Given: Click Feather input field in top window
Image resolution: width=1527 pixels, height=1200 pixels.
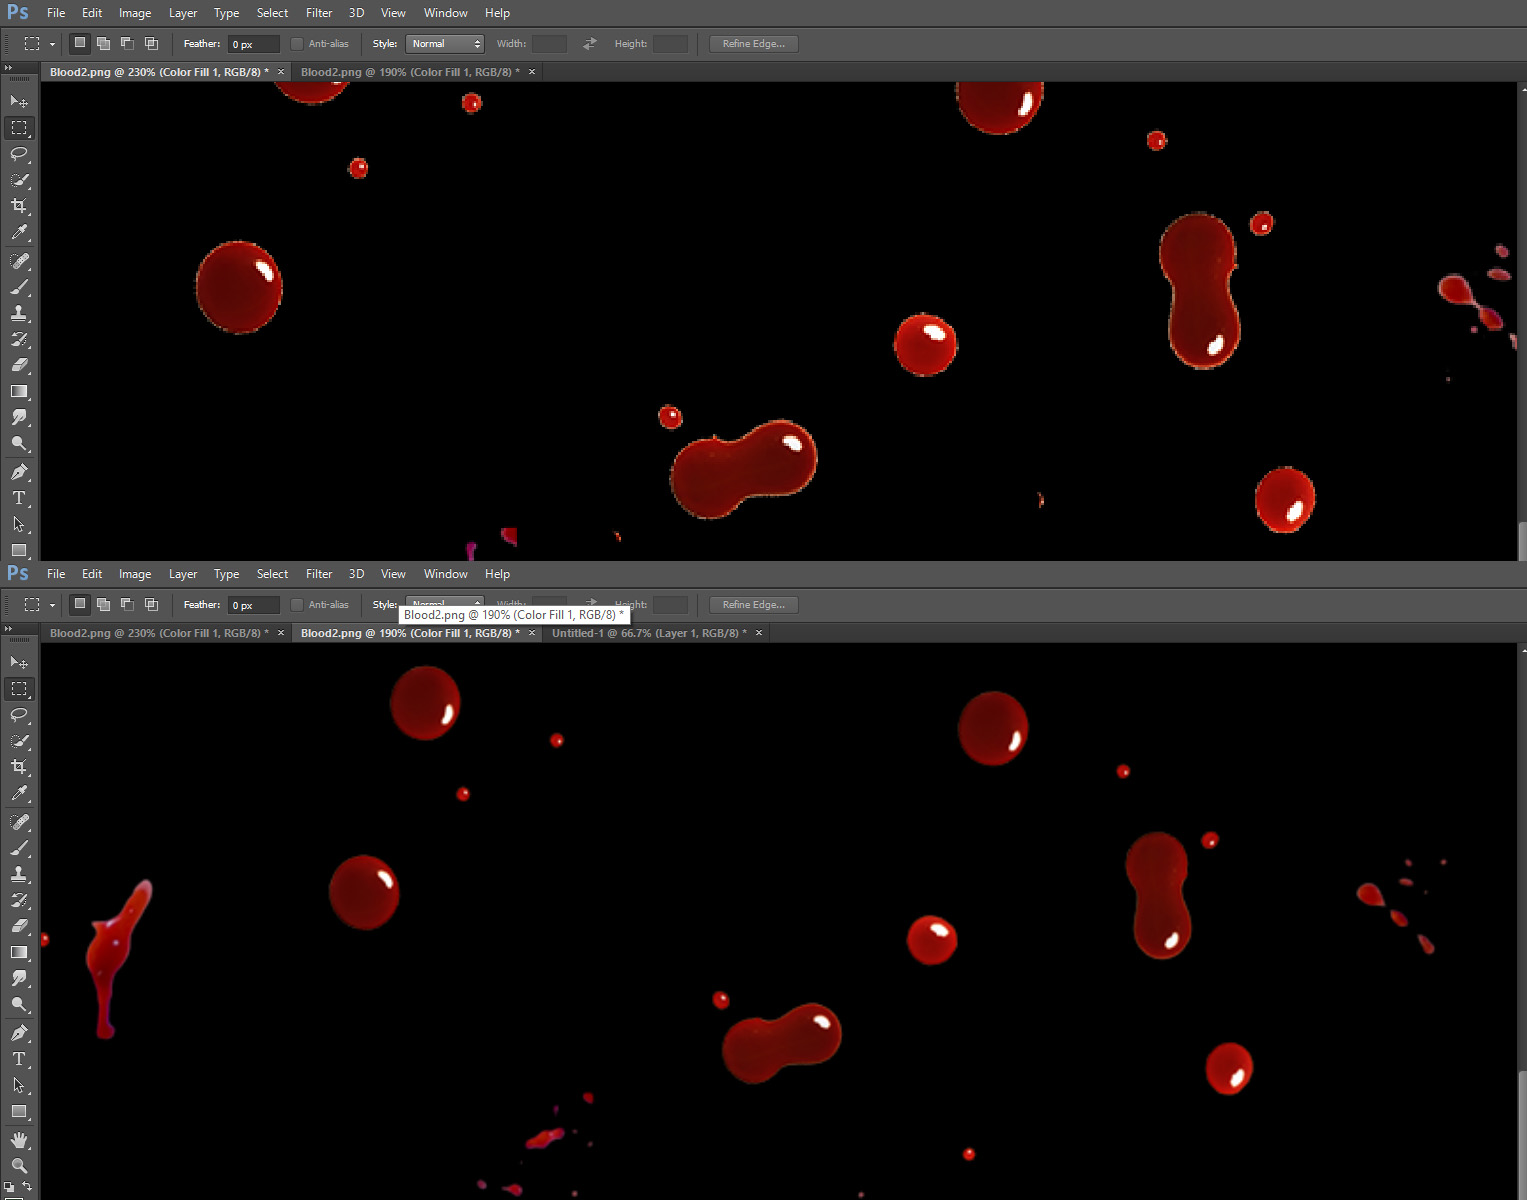Looking at the screenshot, I should (x=254, y=44).
